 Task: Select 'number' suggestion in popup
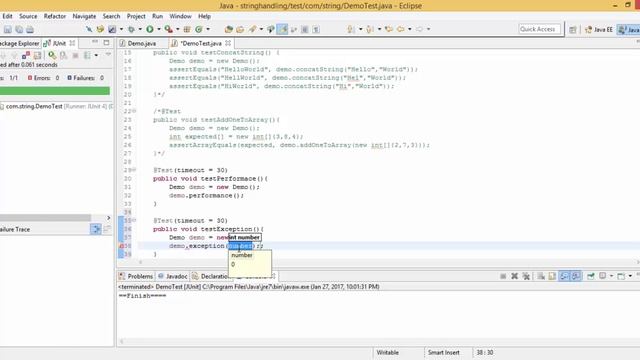coord(242,255)
